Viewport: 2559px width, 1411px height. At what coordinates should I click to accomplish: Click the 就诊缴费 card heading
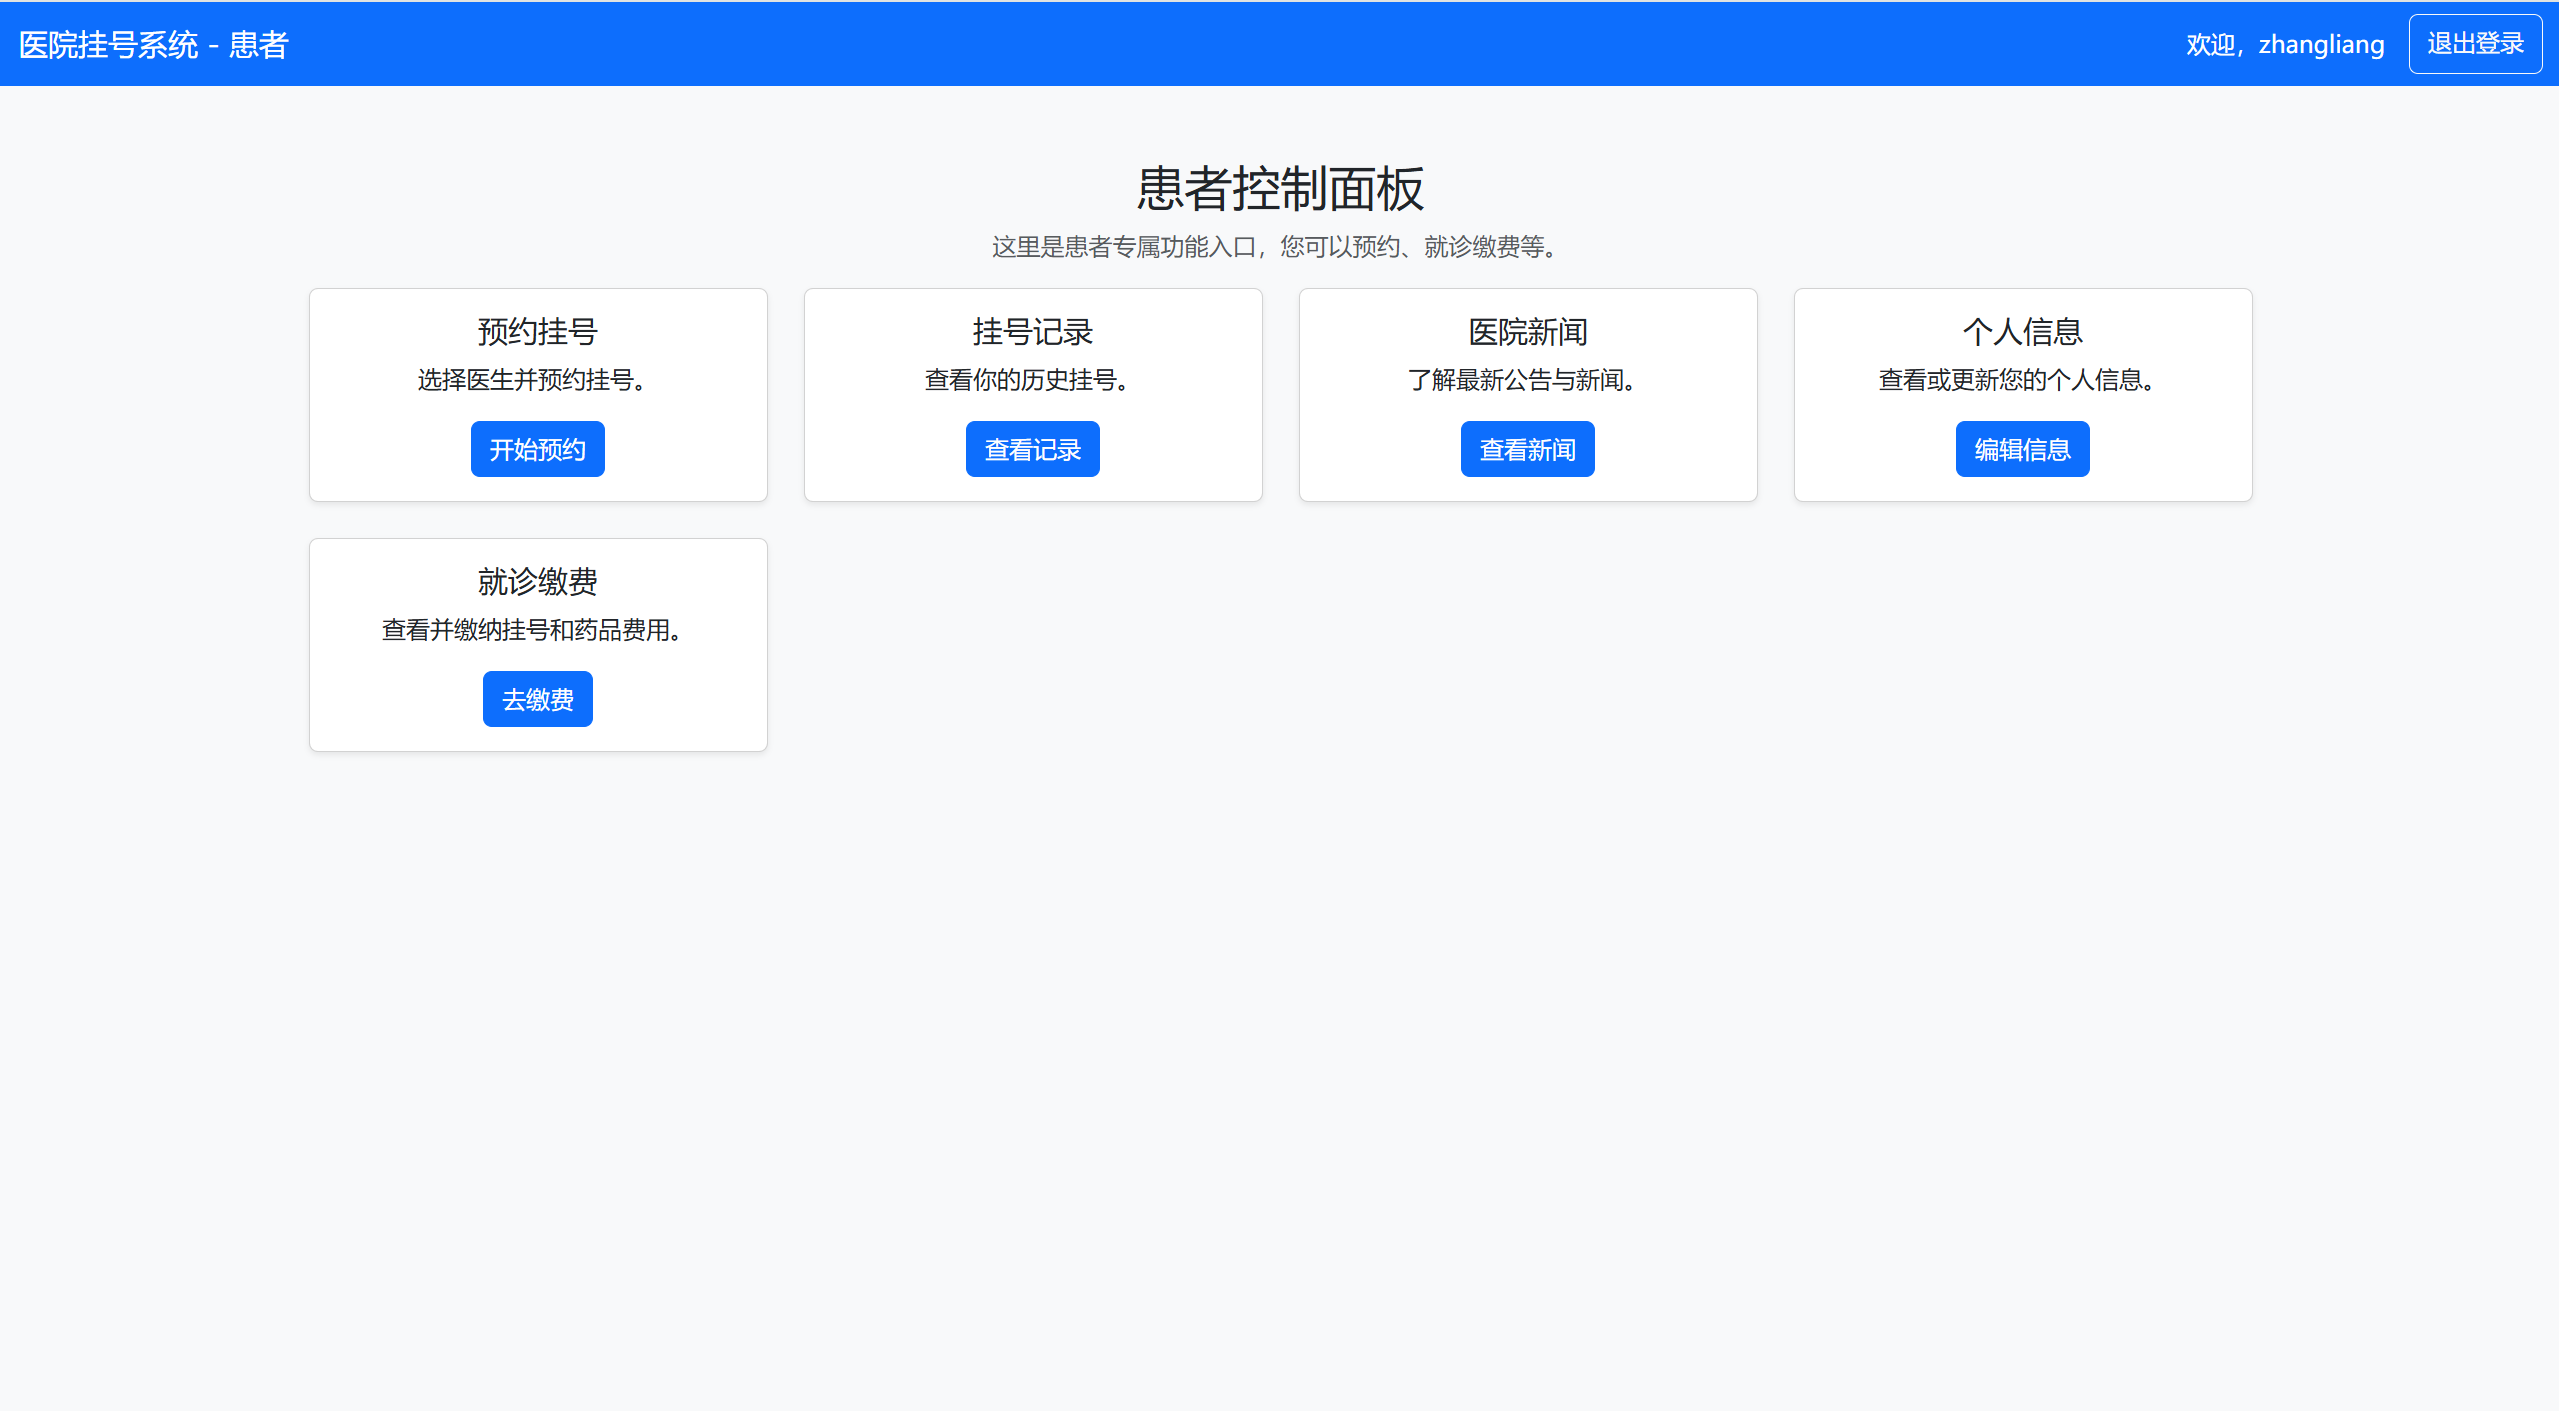pos(537,581)
